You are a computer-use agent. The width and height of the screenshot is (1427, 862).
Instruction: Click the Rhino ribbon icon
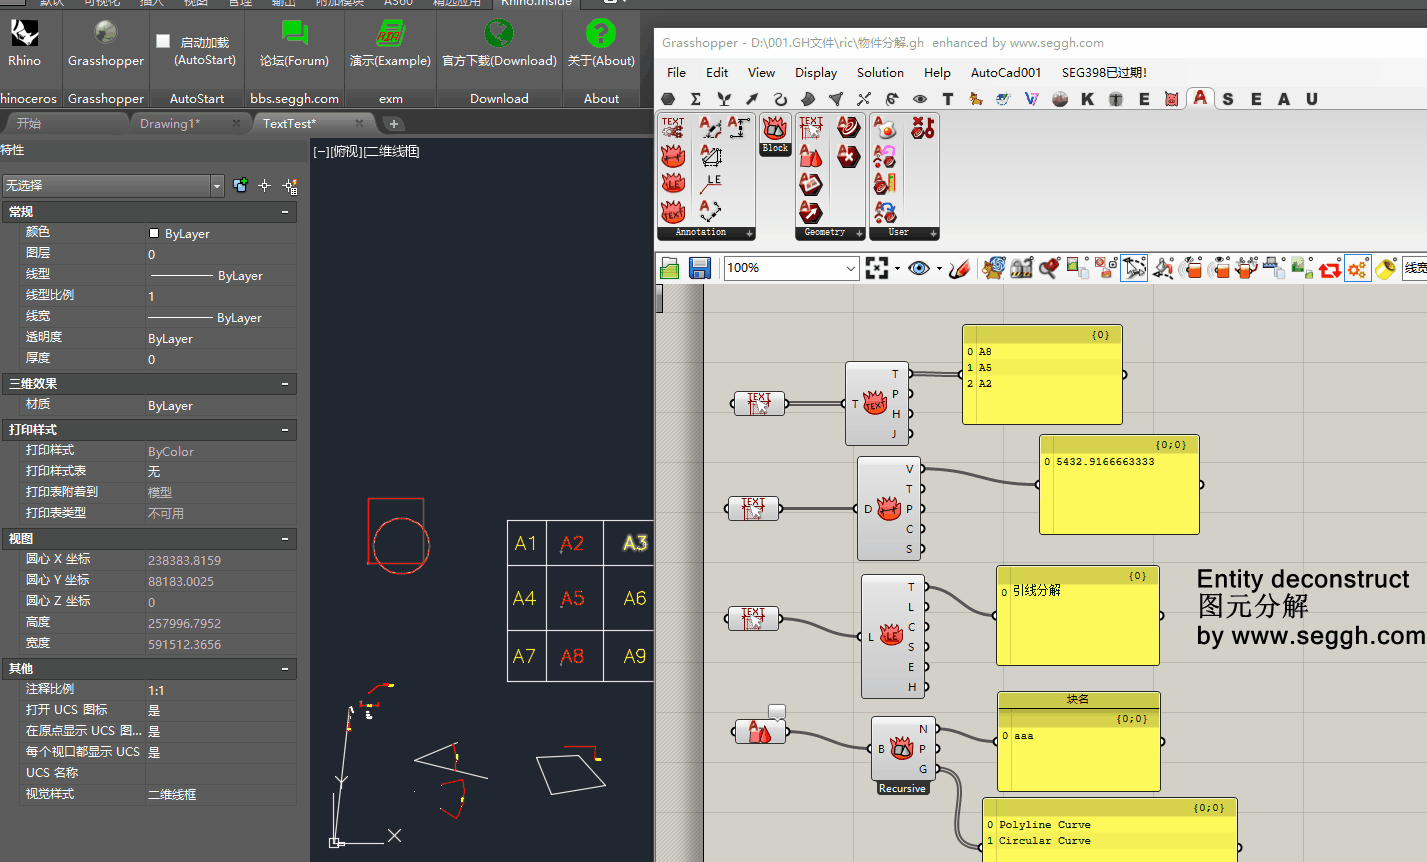pyautogui.click(x=24, y=34)
